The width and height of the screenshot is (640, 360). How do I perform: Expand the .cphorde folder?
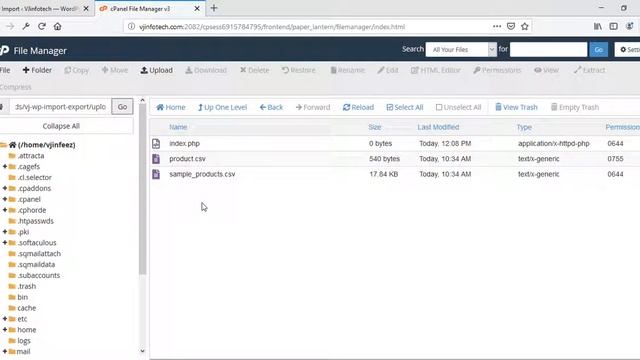tap(5, 210)
